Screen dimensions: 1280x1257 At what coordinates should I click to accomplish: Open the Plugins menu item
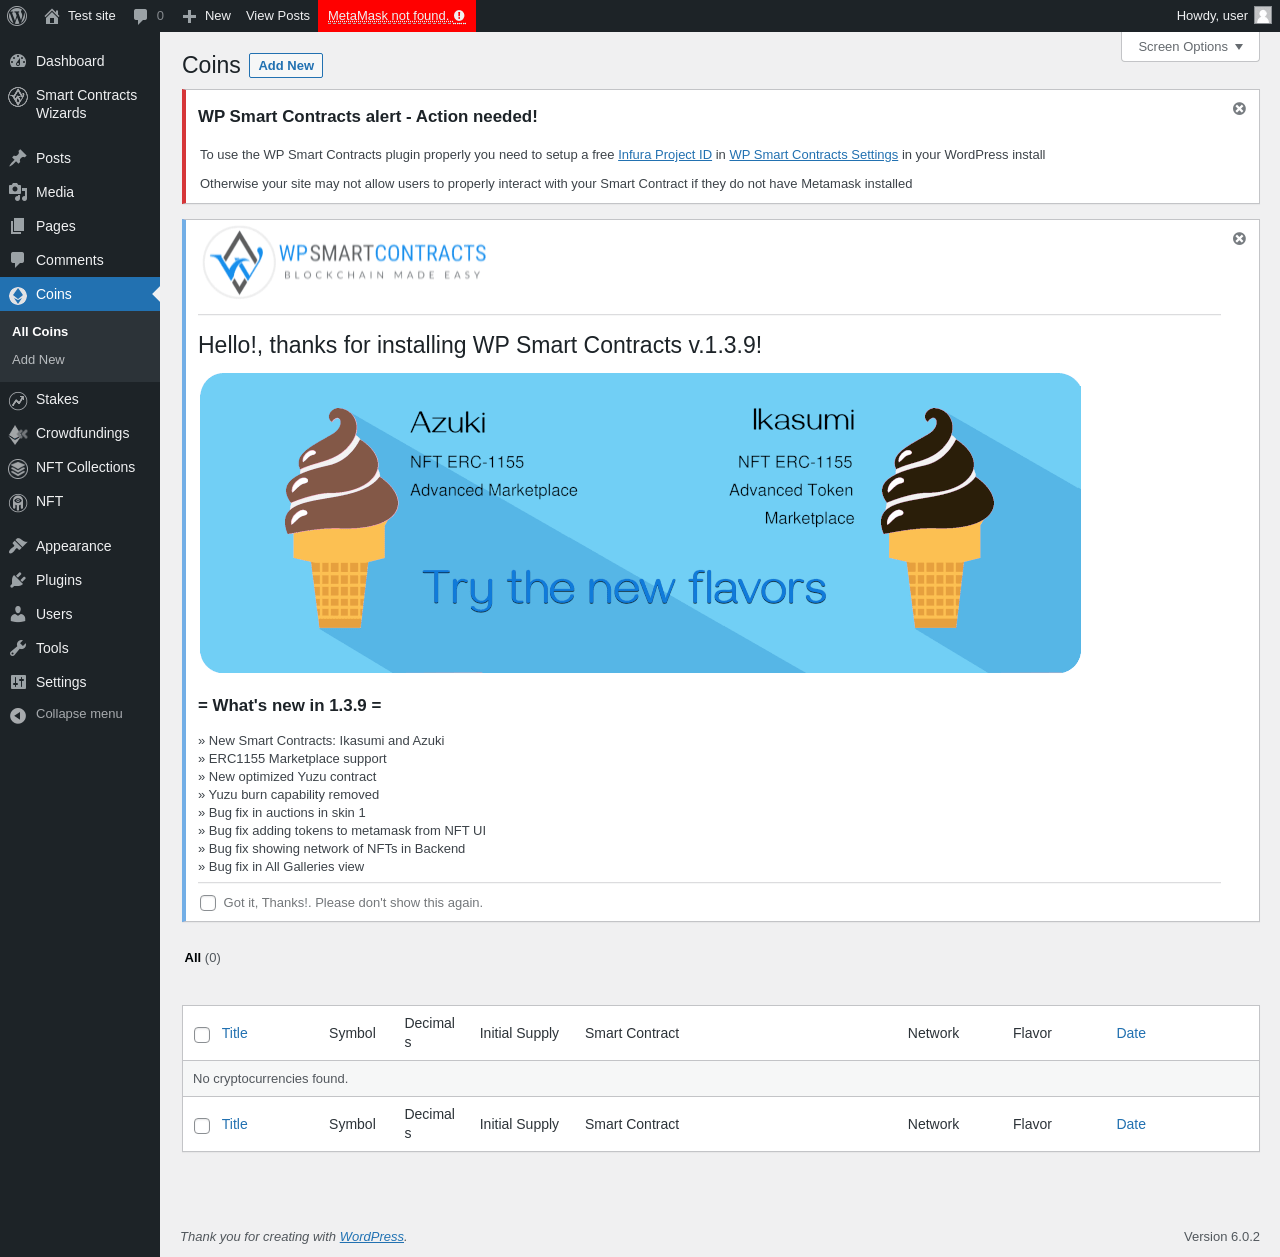click(80, 580)
